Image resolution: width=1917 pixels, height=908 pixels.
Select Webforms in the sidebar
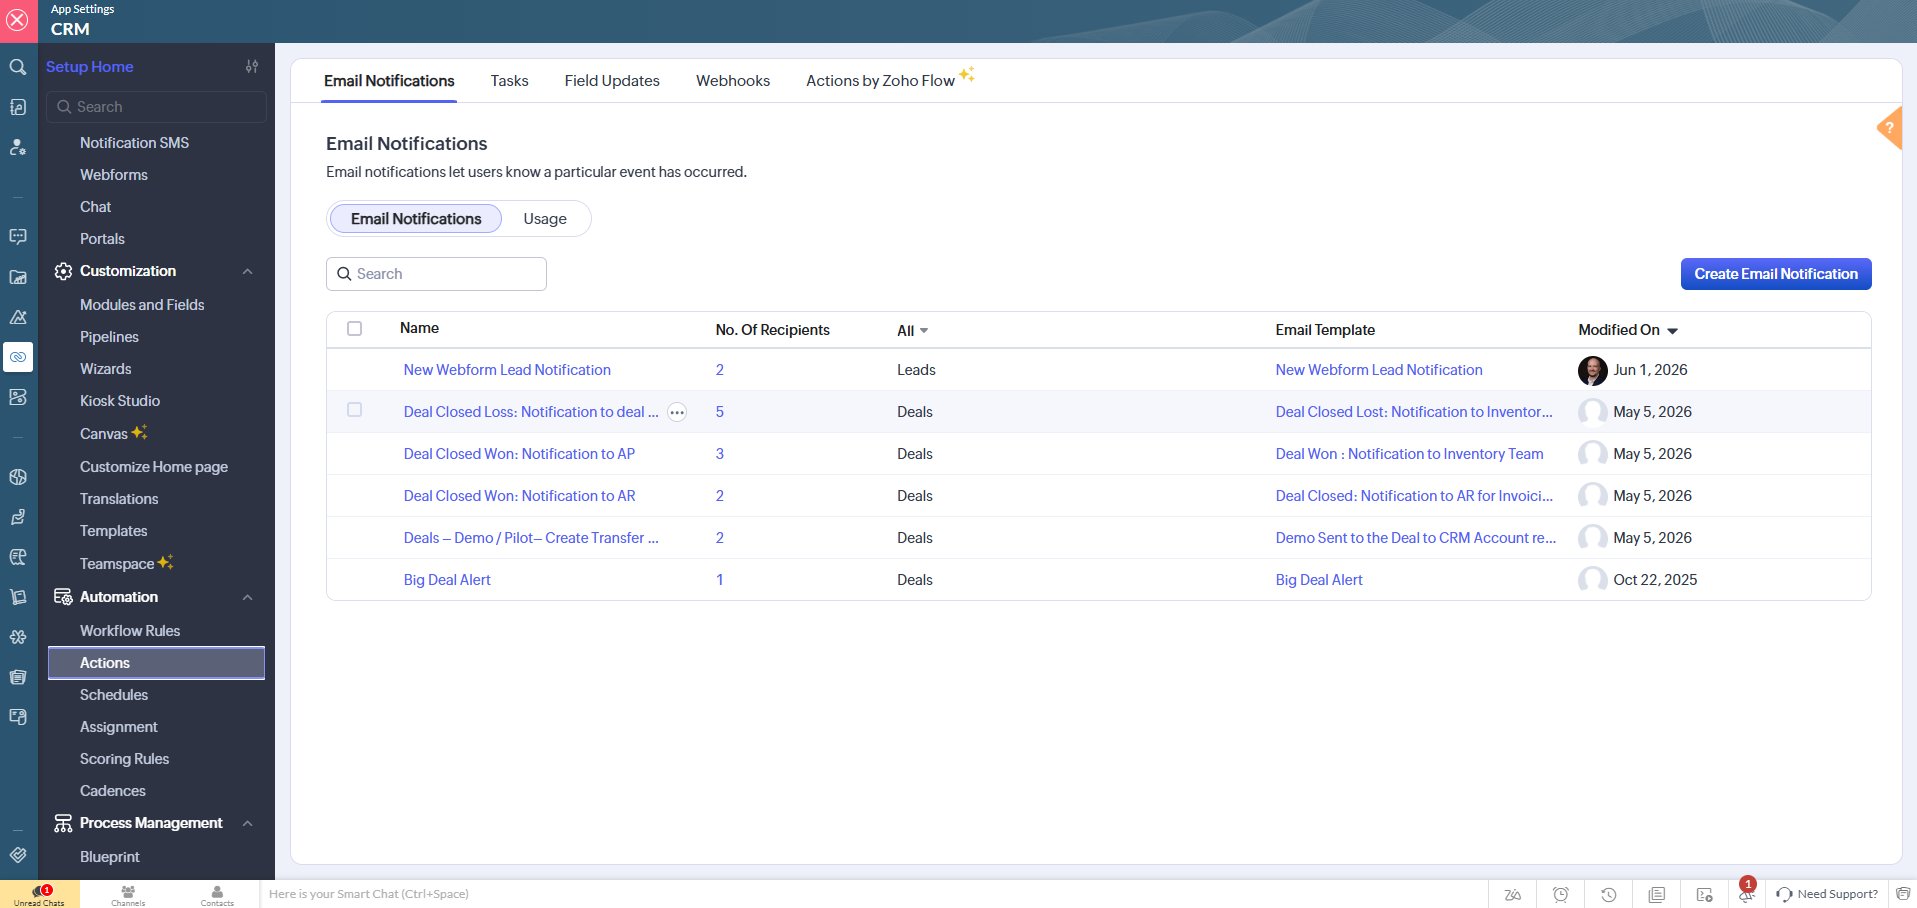[x=114, y=175]
